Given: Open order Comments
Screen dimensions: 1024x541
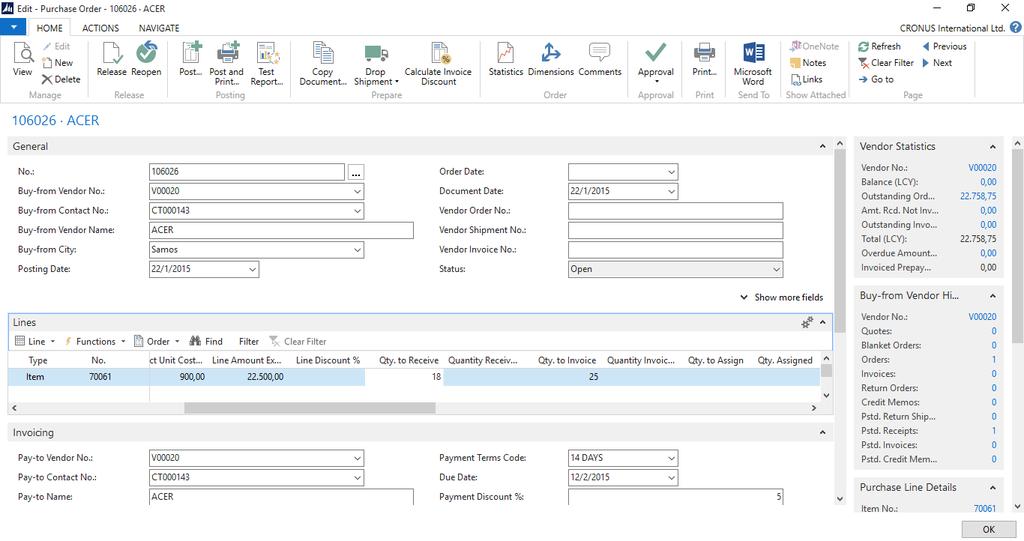Looking at the screenshot, I should point(600,59).
